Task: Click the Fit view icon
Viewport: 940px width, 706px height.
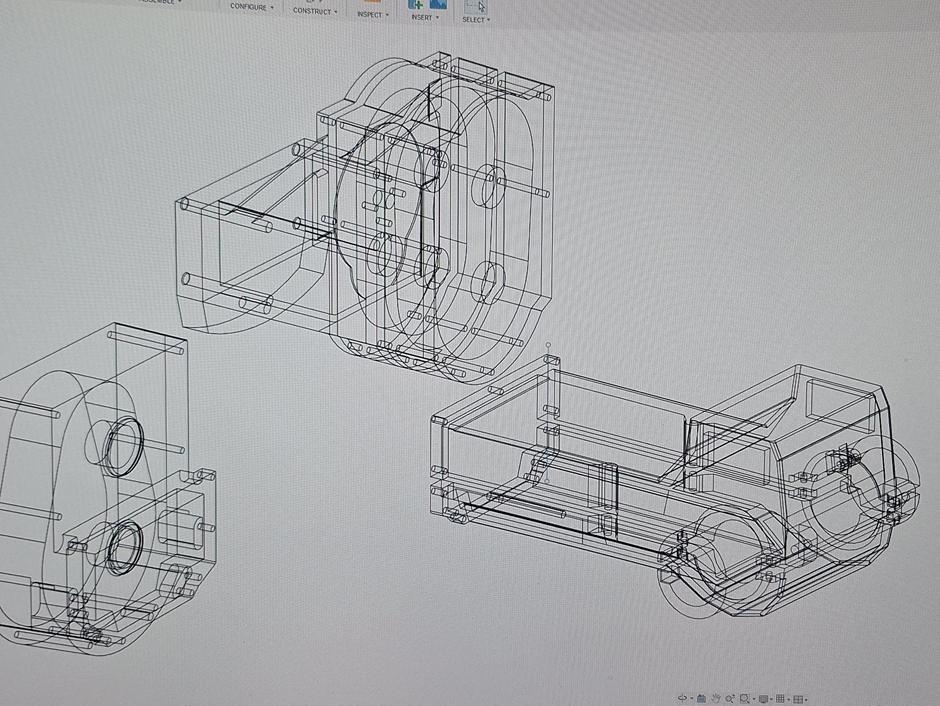Action: 744,698
